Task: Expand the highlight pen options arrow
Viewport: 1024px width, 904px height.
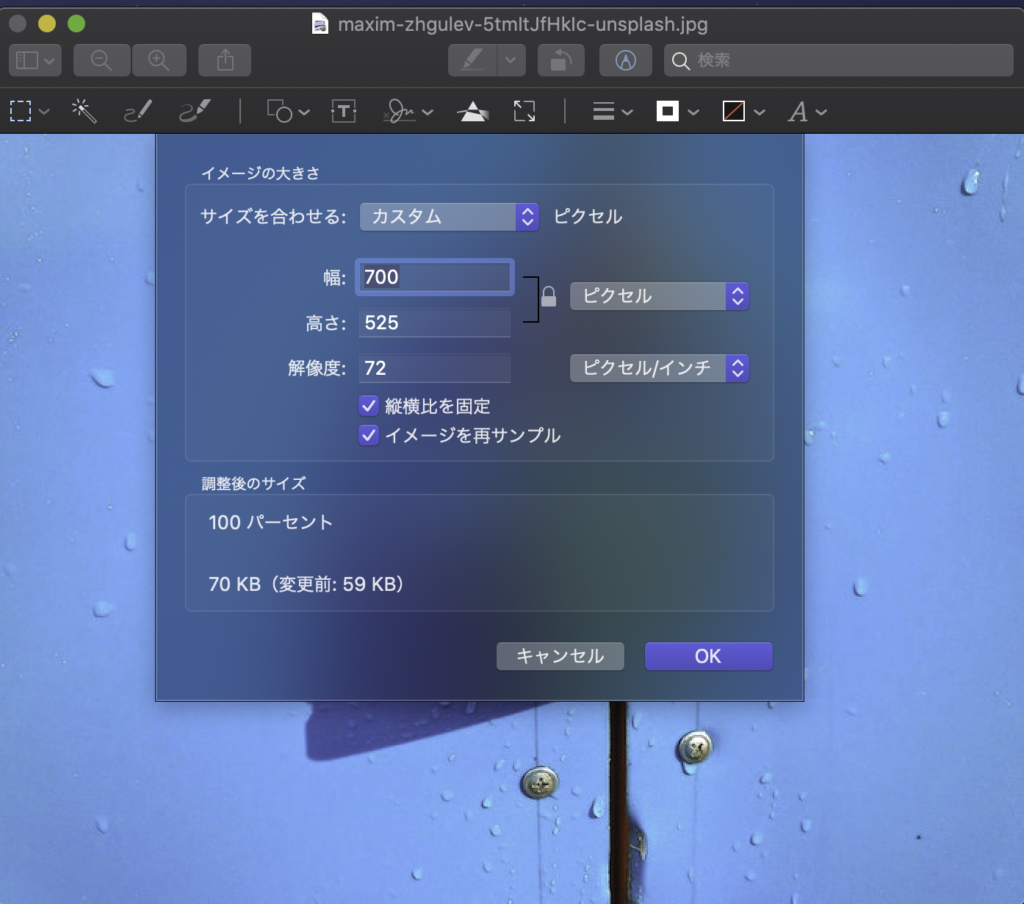Action: [x=511, y=60]
